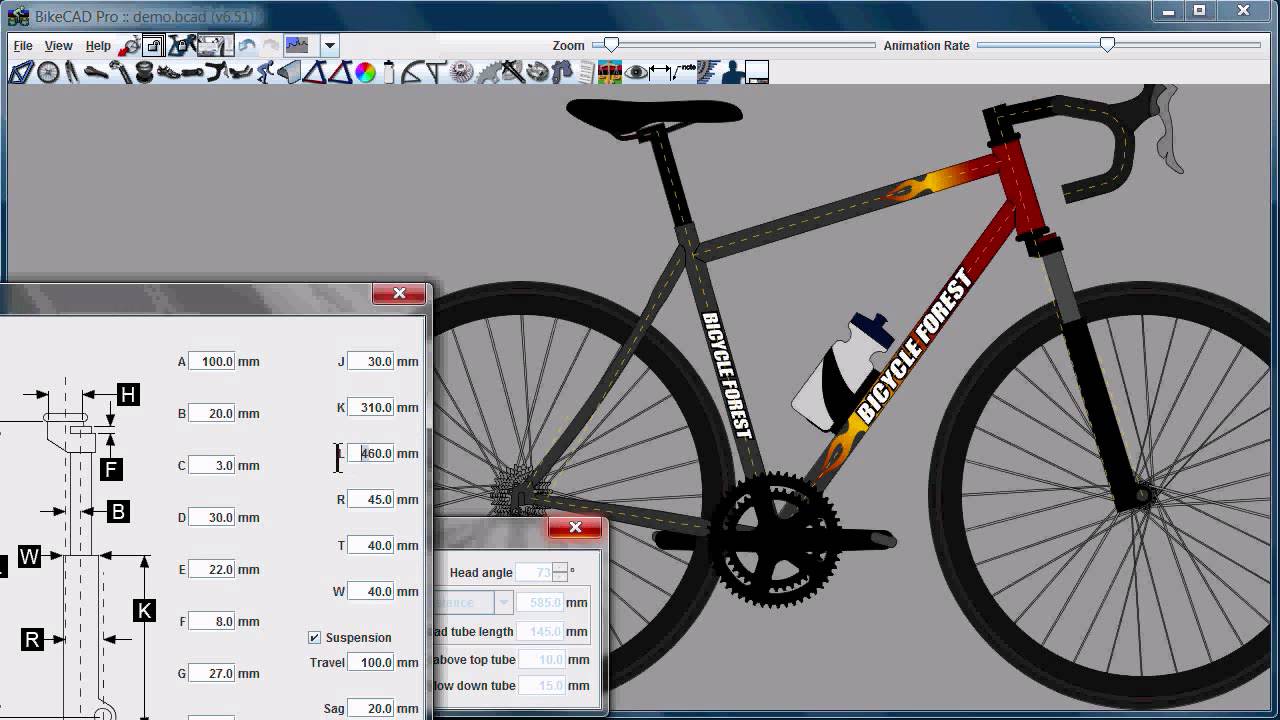1280x720 pixels.
Task: Click the Animation Rate slider handle
Action: tap(1107, 45)
